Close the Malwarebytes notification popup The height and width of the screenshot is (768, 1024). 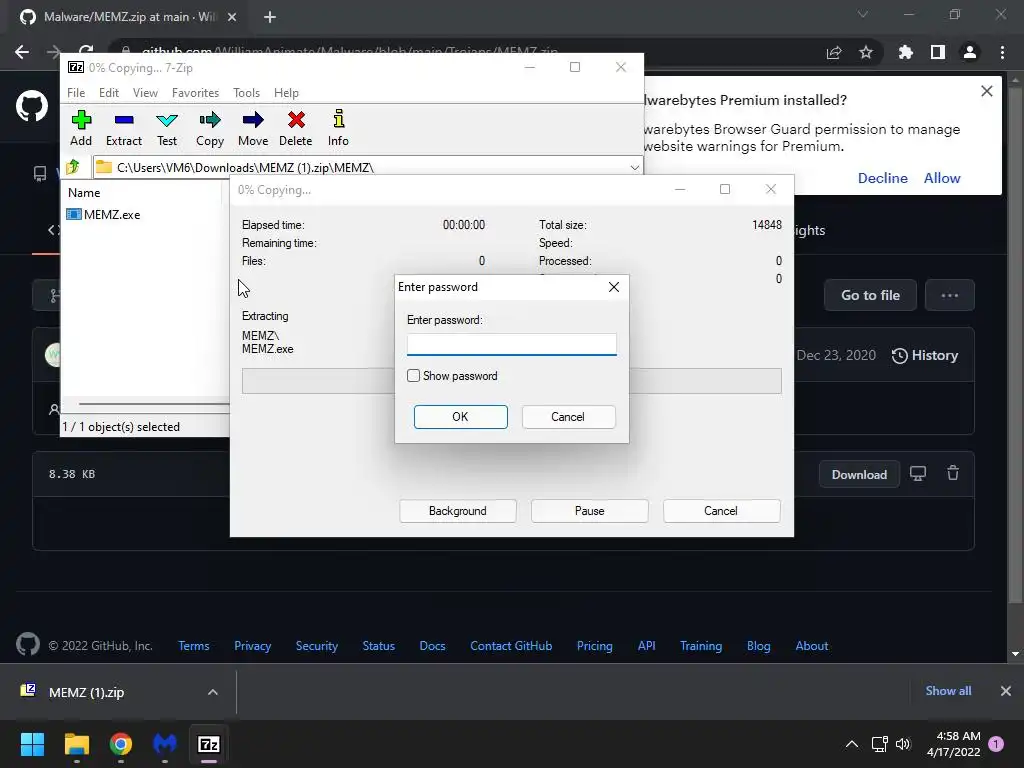tap(987, 91)
